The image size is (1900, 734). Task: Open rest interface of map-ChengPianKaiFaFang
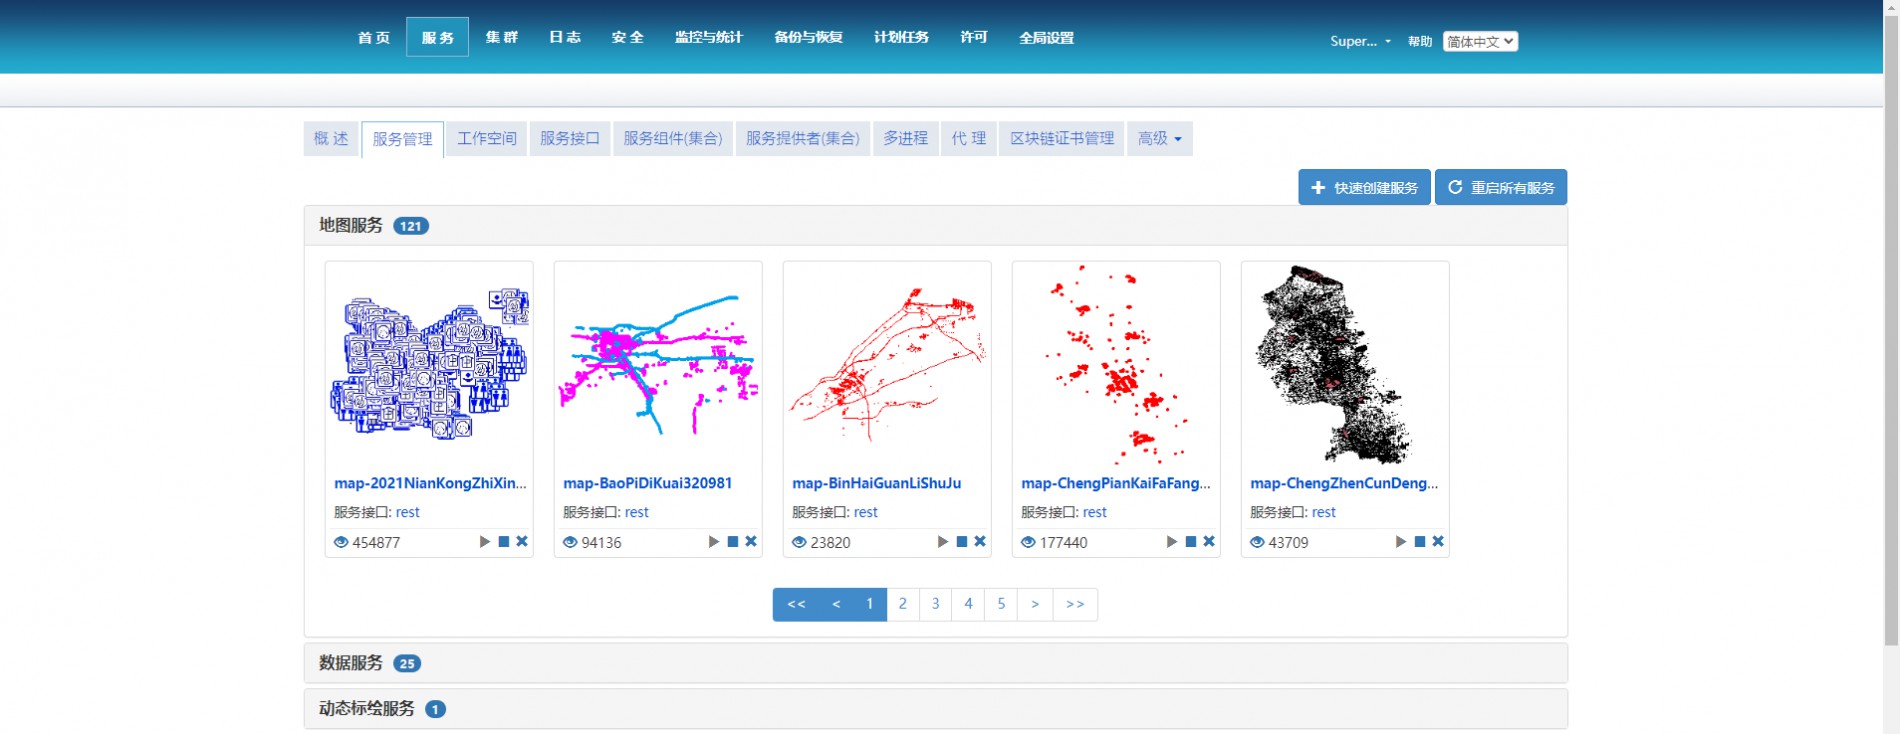coord(1095,512)
